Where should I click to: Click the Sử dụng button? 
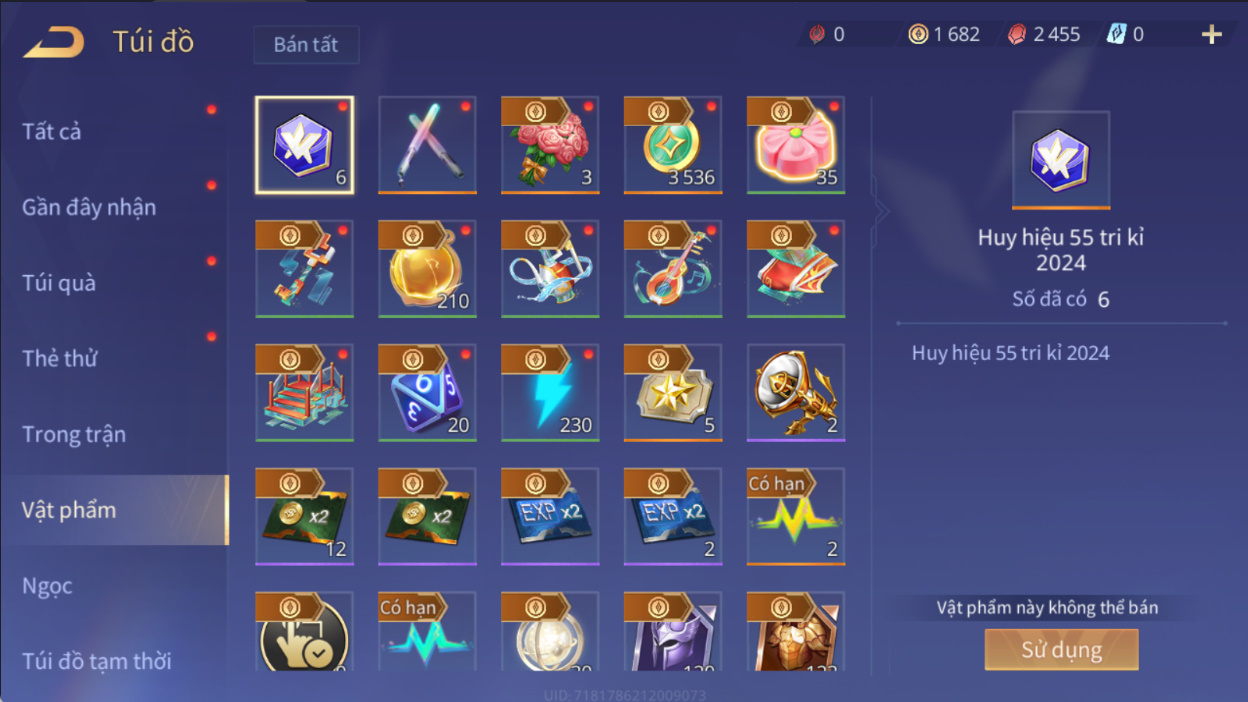[1061, 650]
